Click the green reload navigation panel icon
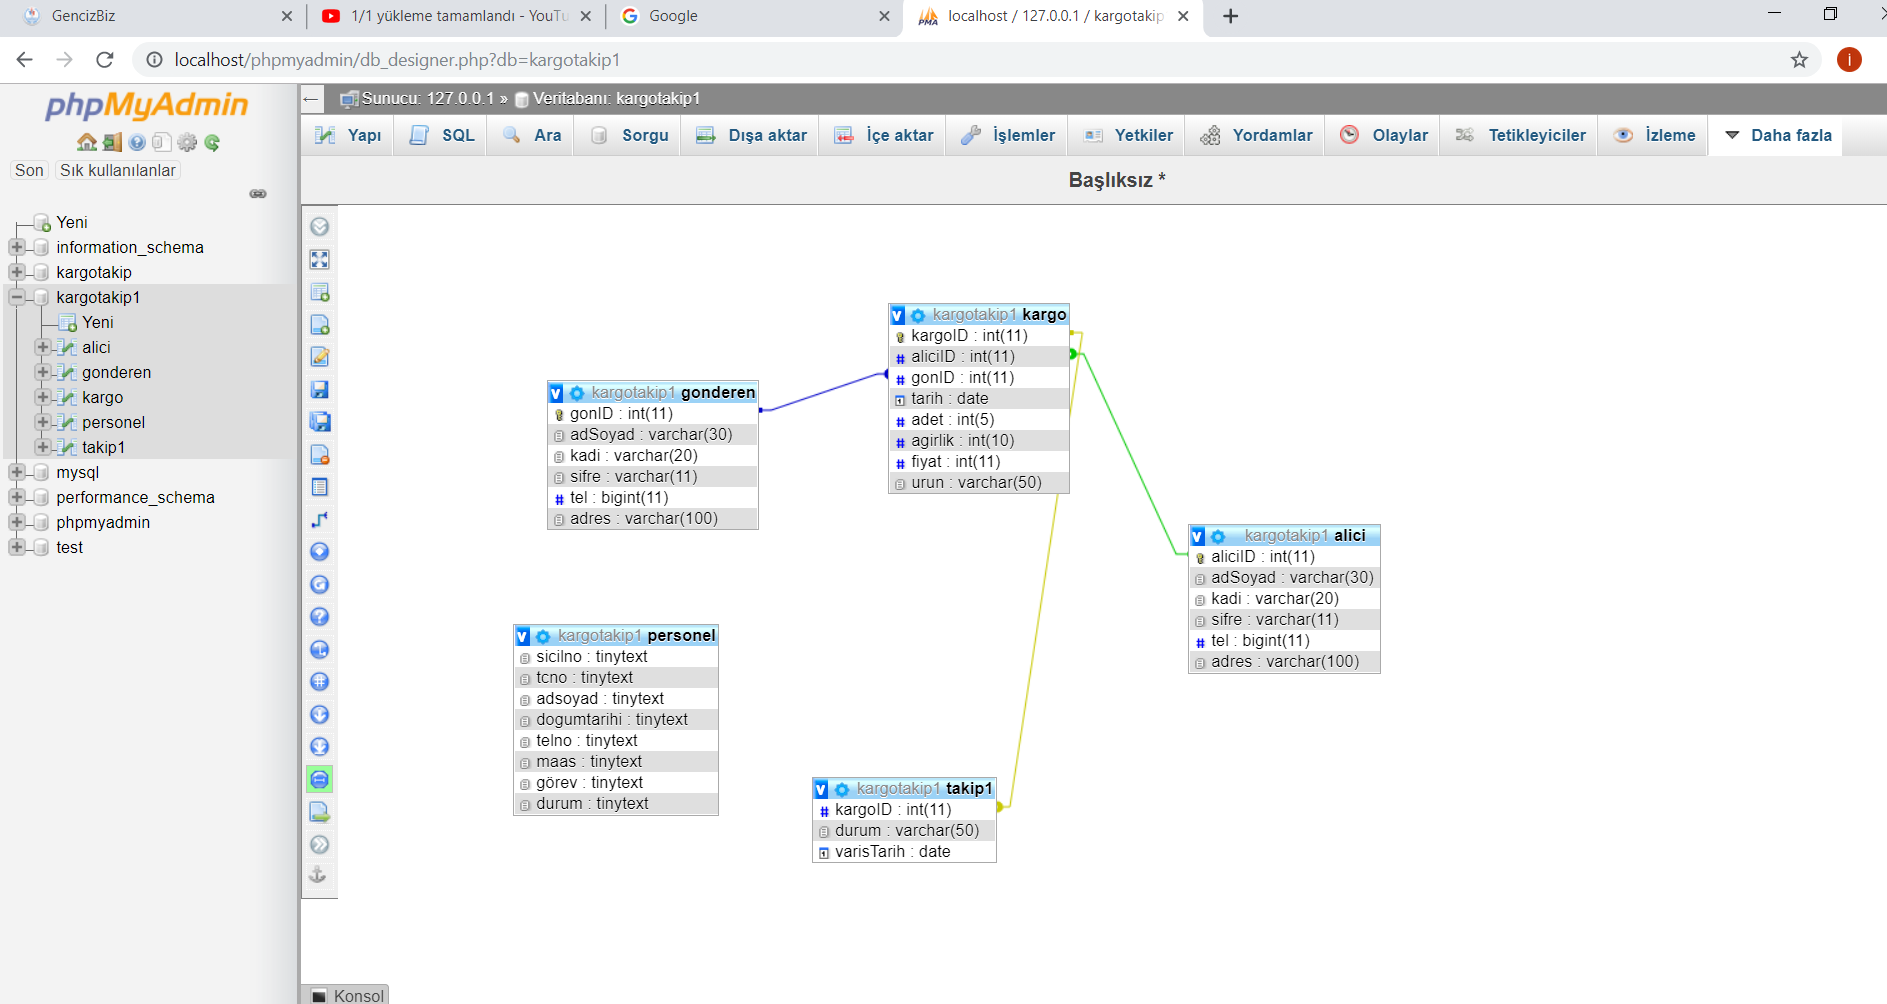Screen dimensions: 1887x1004 pyautogui.click(x=212, y=143)
